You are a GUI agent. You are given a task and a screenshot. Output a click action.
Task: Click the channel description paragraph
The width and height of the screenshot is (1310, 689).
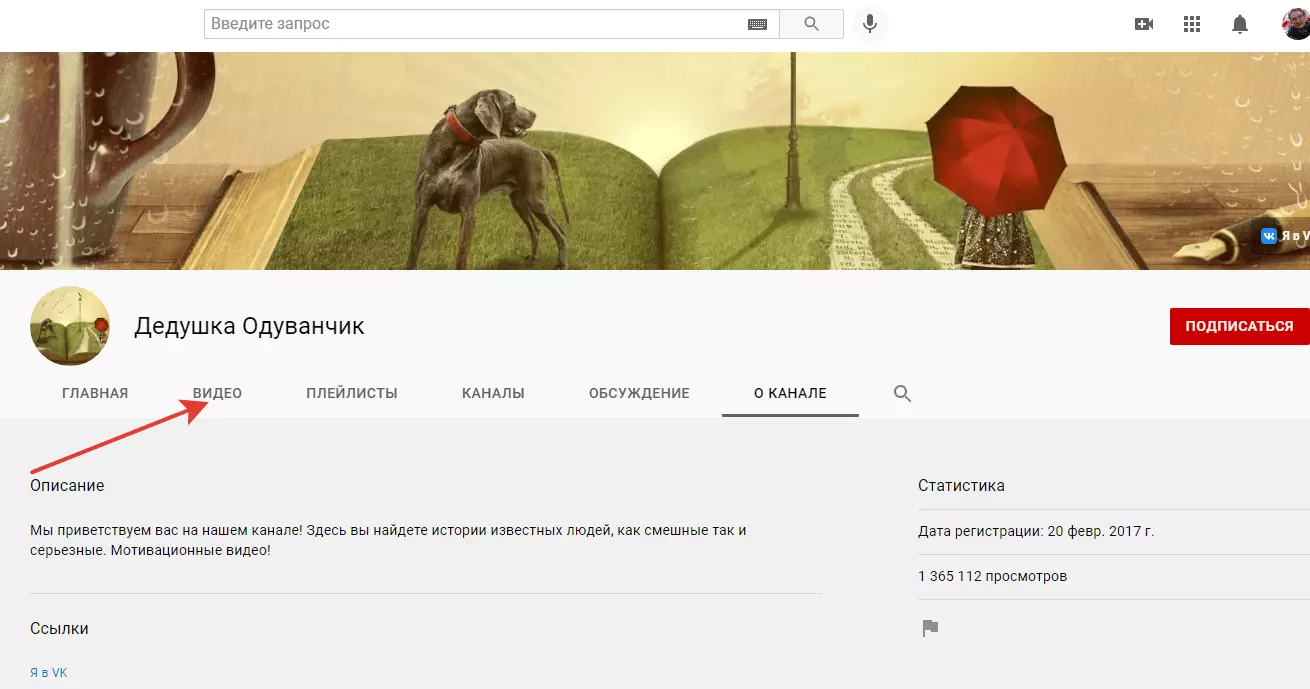tap(389, 540)
